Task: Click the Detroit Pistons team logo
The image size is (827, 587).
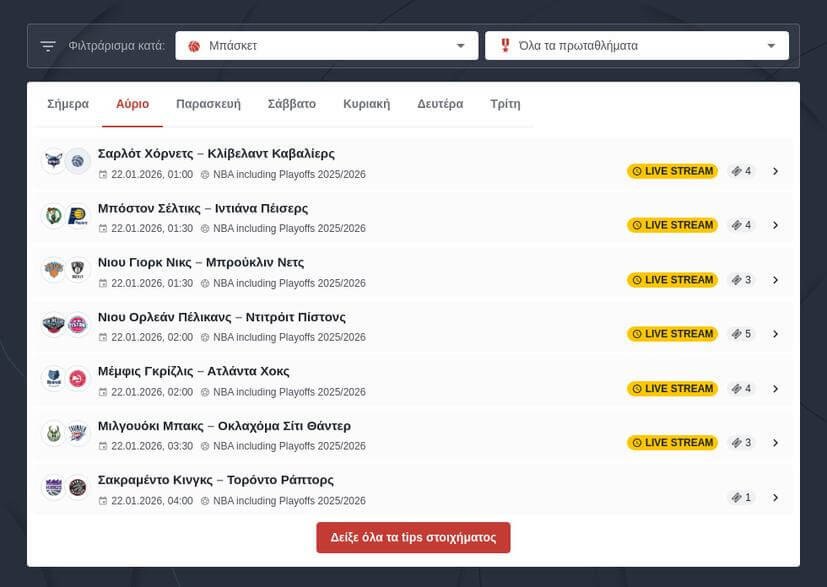Action: [x=78, y=324]
